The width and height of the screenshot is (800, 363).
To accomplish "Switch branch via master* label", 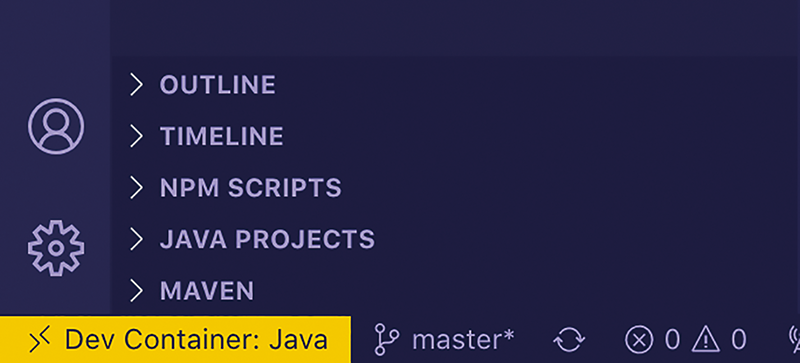I will 464,340.
